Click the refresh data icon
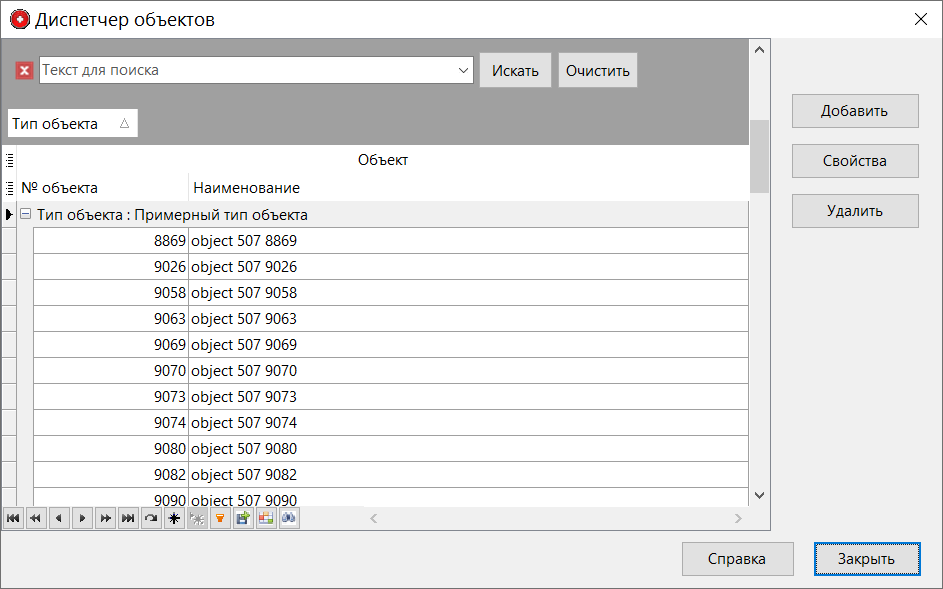 click(151, 518)
